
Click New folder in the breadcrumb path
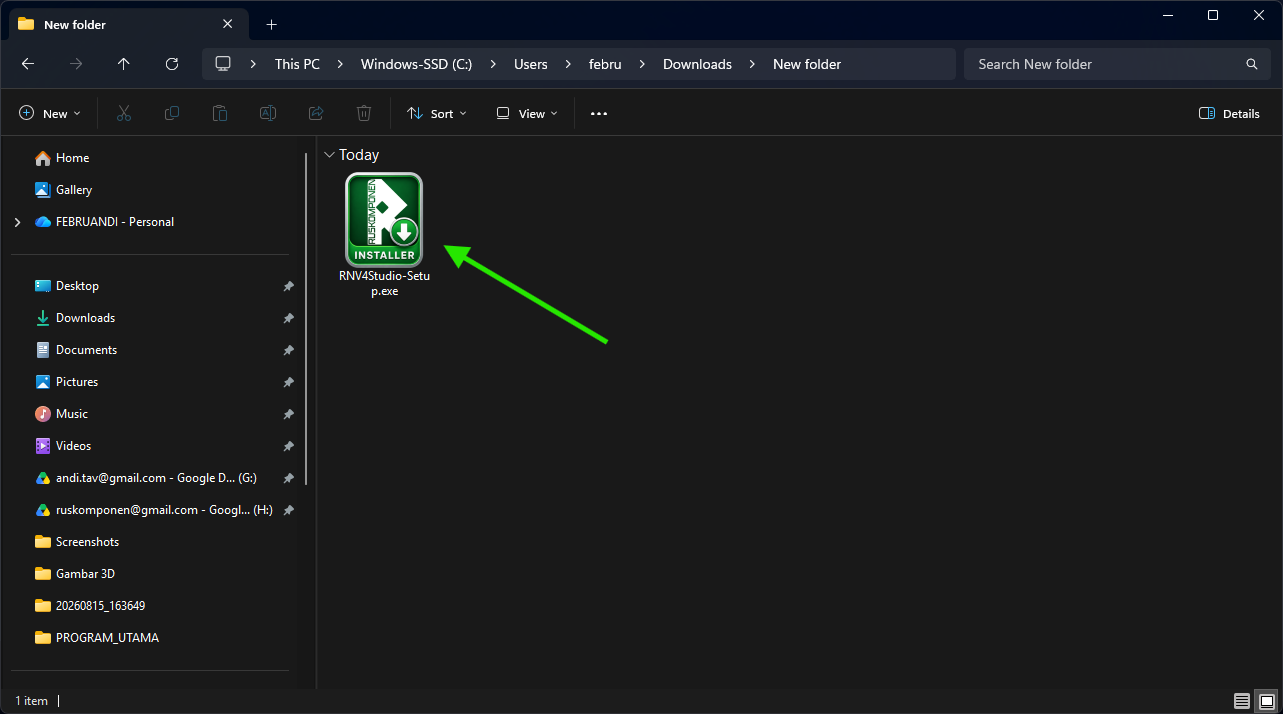pos(807,64)
